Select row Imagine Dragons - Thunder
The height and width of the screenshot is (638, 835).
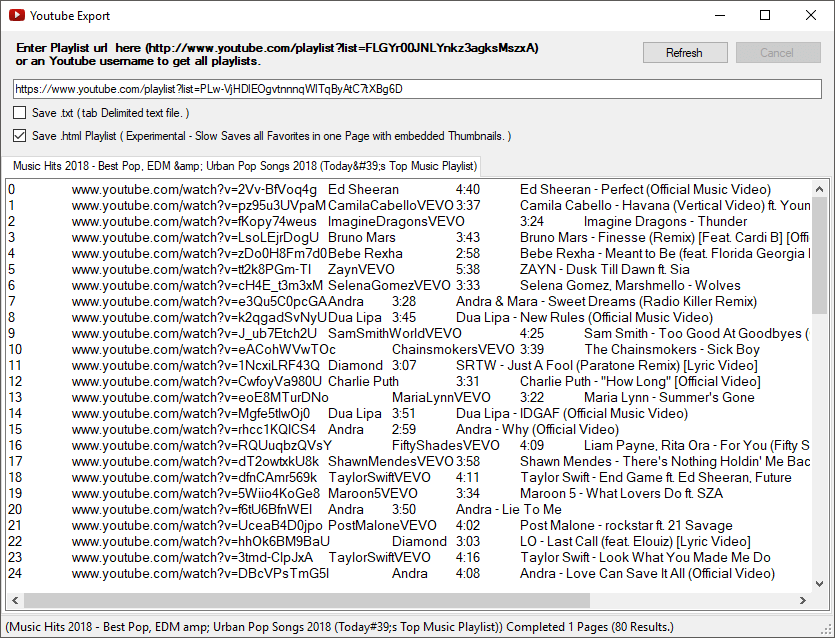pos(409,222)
